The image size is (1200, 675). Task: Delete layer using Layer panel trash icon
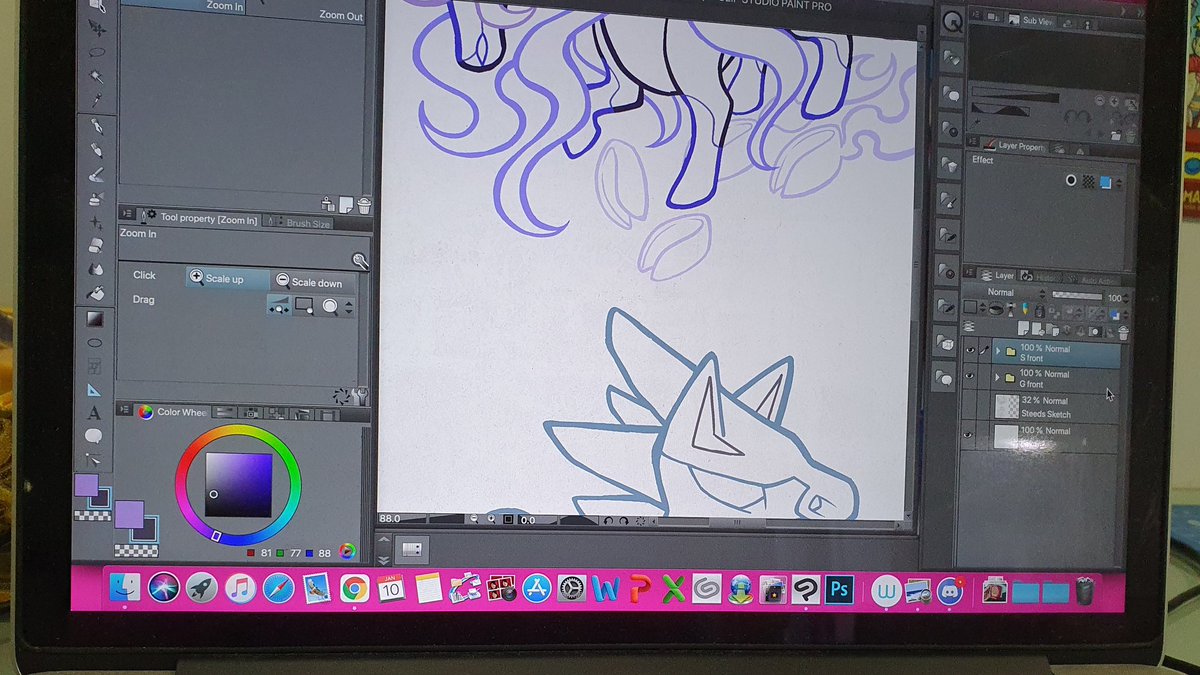pyautogui.click(x=1123, y=333)
